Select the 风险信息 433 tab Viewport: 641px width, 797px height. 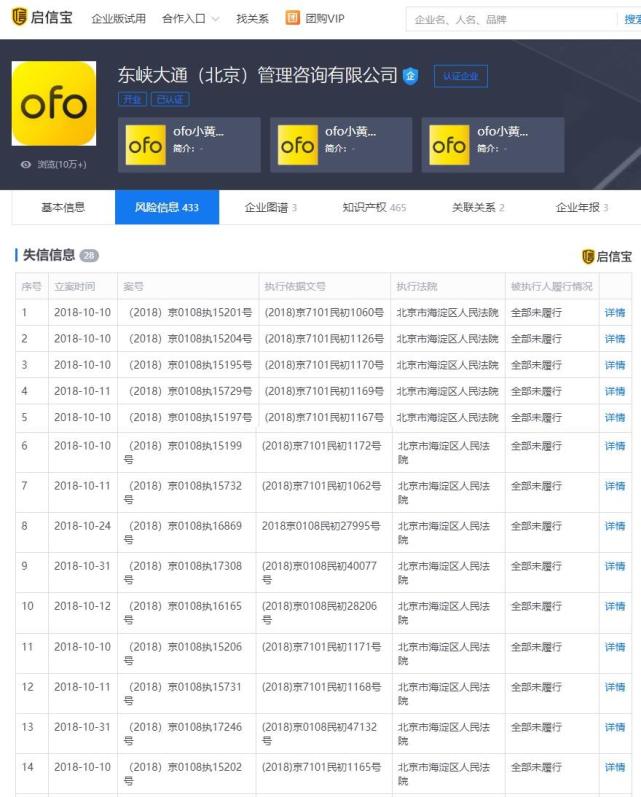167,207
